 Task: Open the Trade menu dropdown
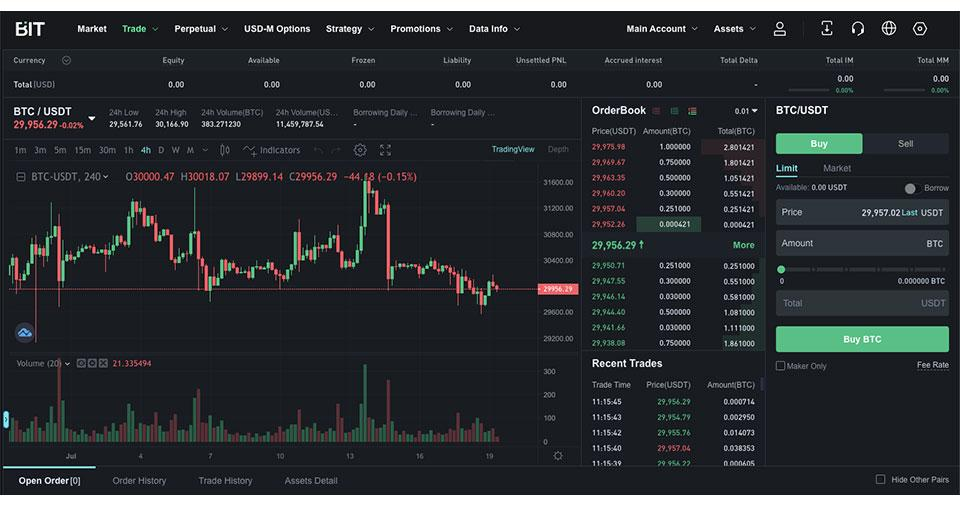tap(140, 29)
